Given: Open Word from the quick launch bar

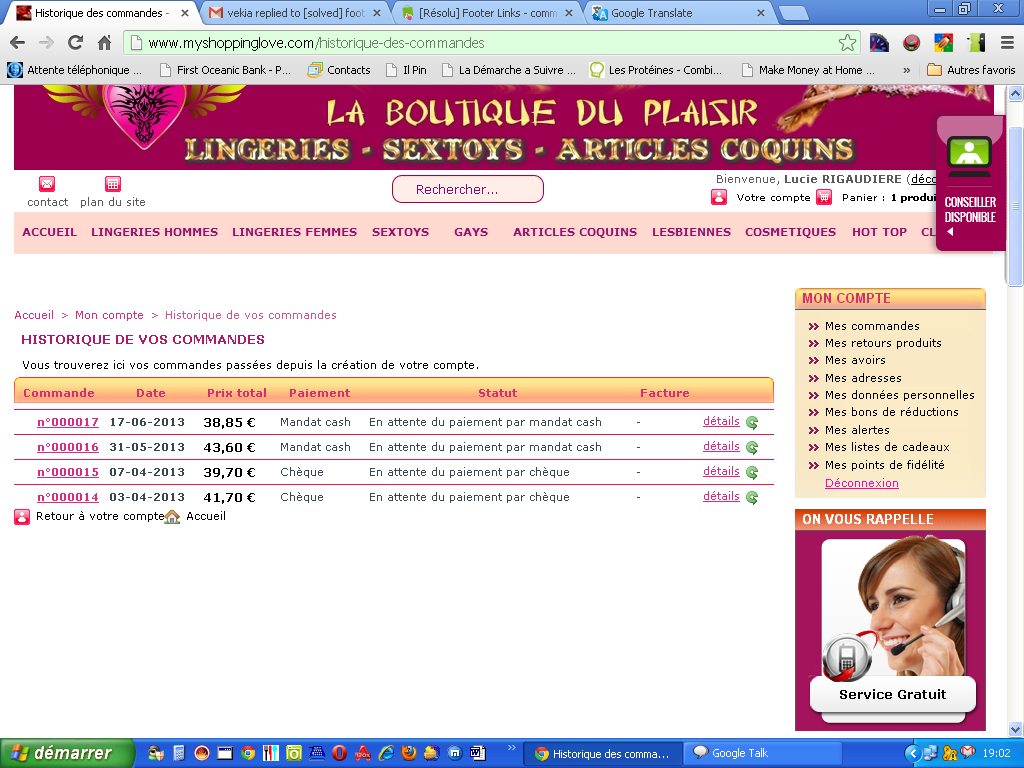Looking at the screenshot, I should [477, 753].
